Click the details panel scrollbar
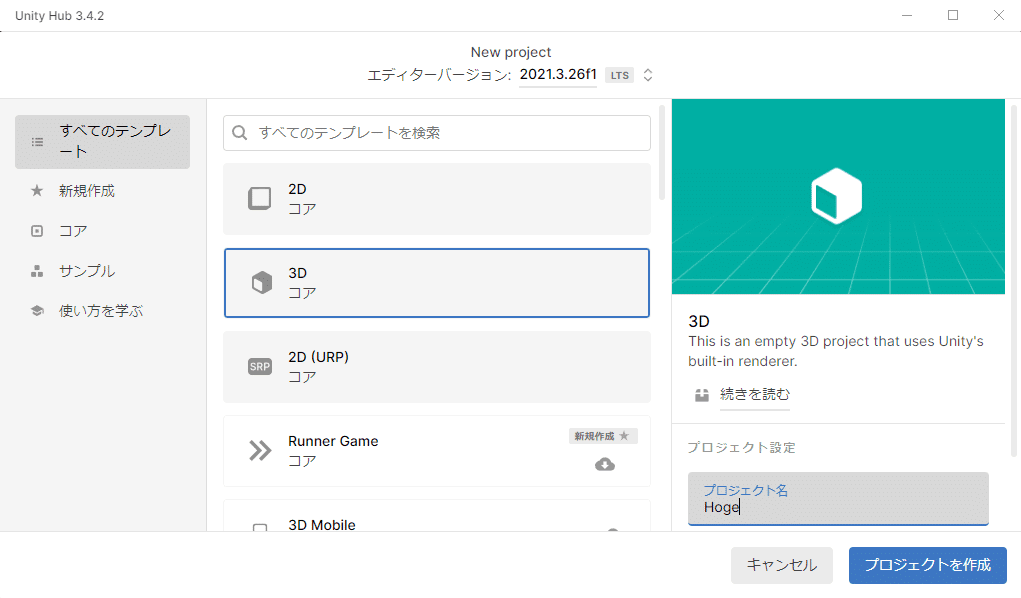The height and width of the screenshot is (598, 1021). coord(1013,281)
